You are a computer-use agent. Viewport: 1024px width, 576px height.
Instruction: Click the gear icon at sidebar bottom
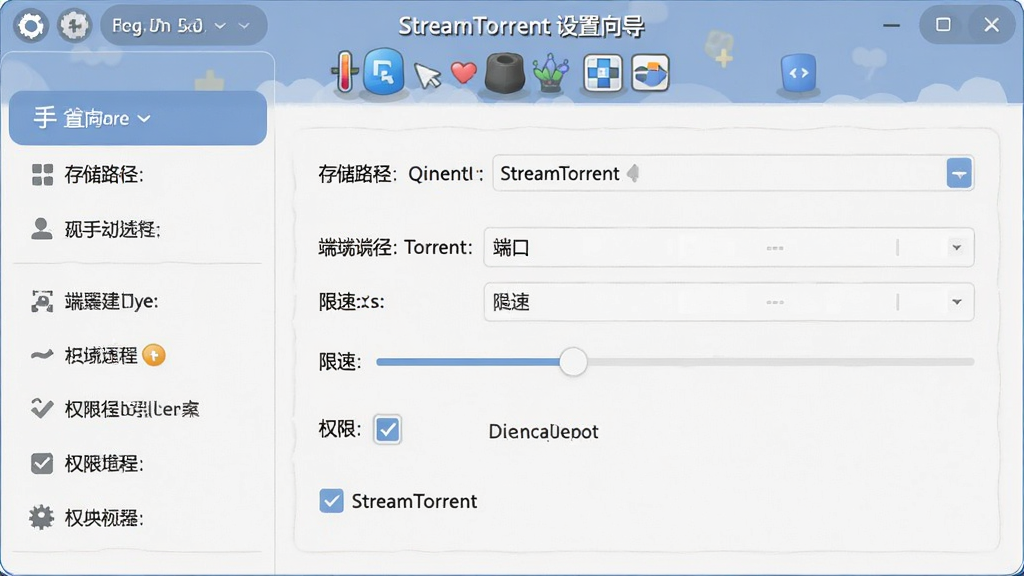coord(42,517)
